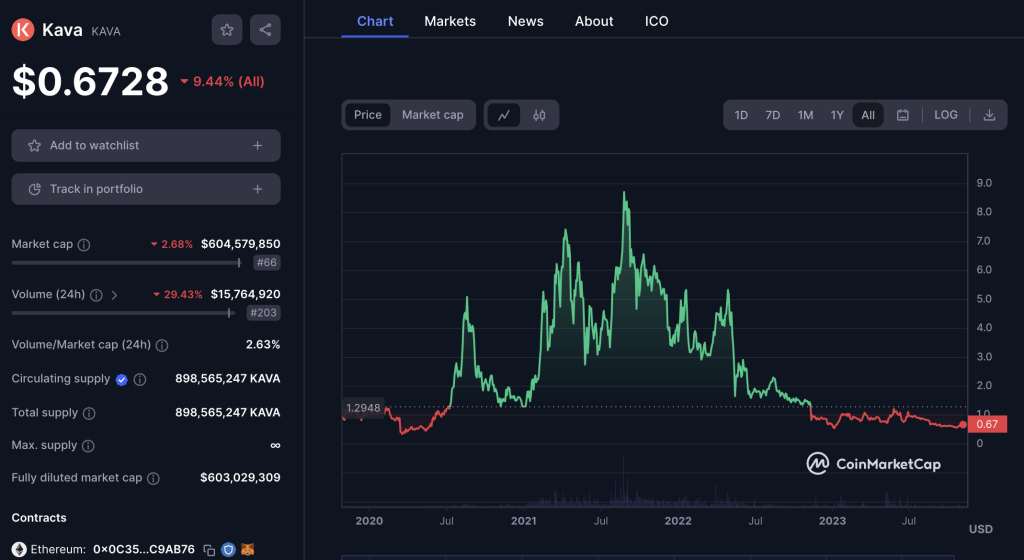Screen dimensions: 1024x560
Task: Click the Ethereum contract address 0x0C35...C9AB76
Action: point(144,550)
